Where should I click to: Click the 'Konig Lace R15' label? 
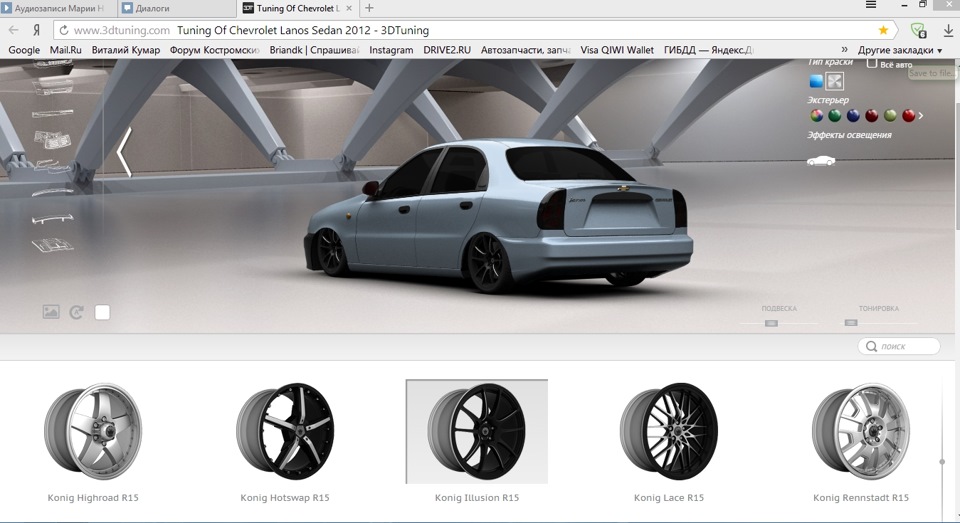[x=669, y=497]
